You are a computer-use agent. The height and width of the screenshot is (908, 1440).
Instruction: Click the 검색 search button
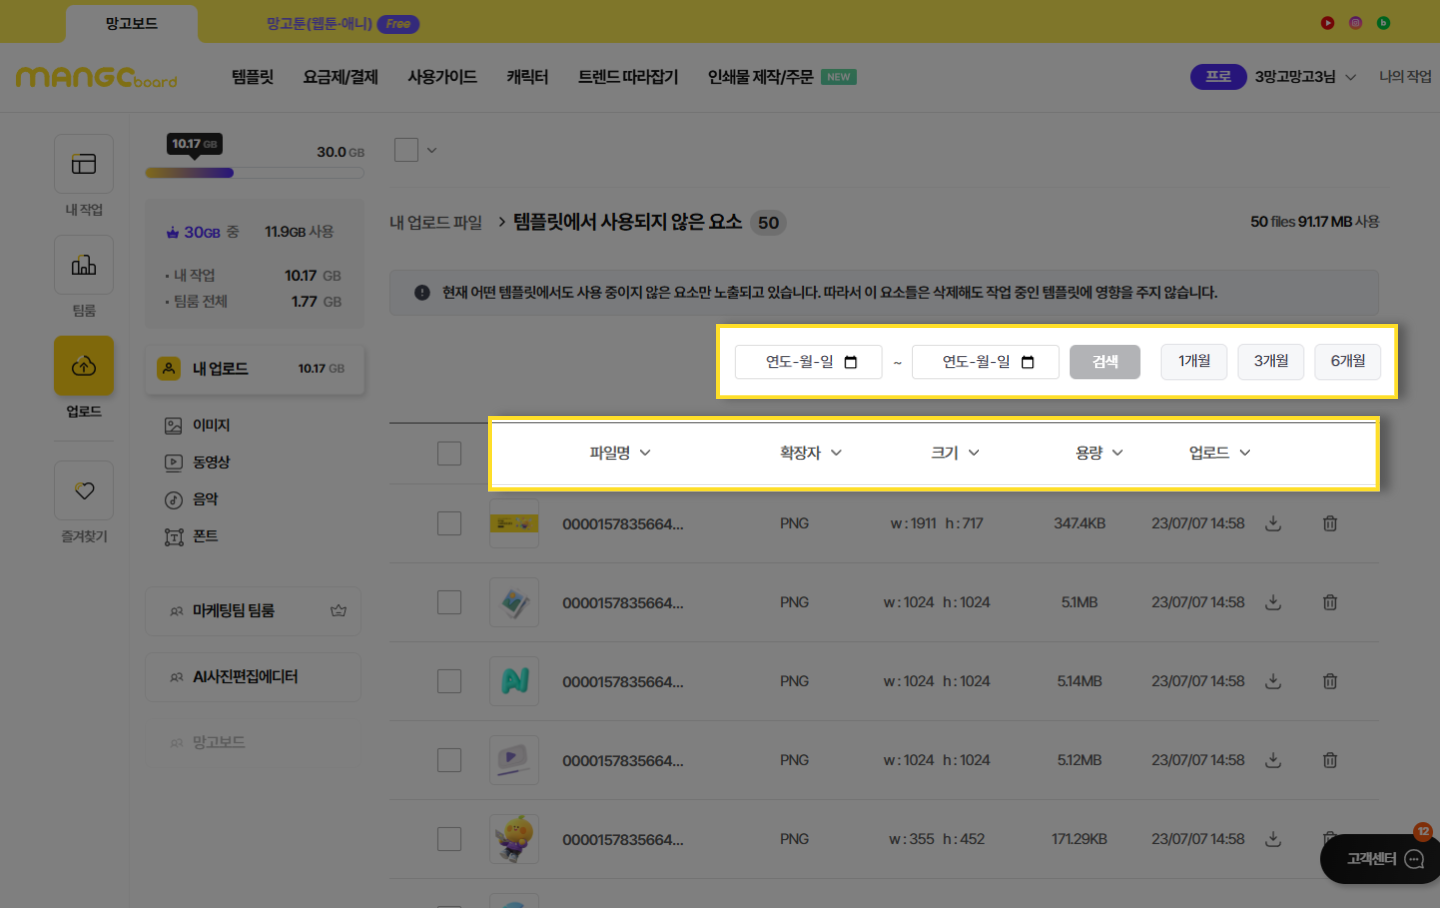point(1104,362)
